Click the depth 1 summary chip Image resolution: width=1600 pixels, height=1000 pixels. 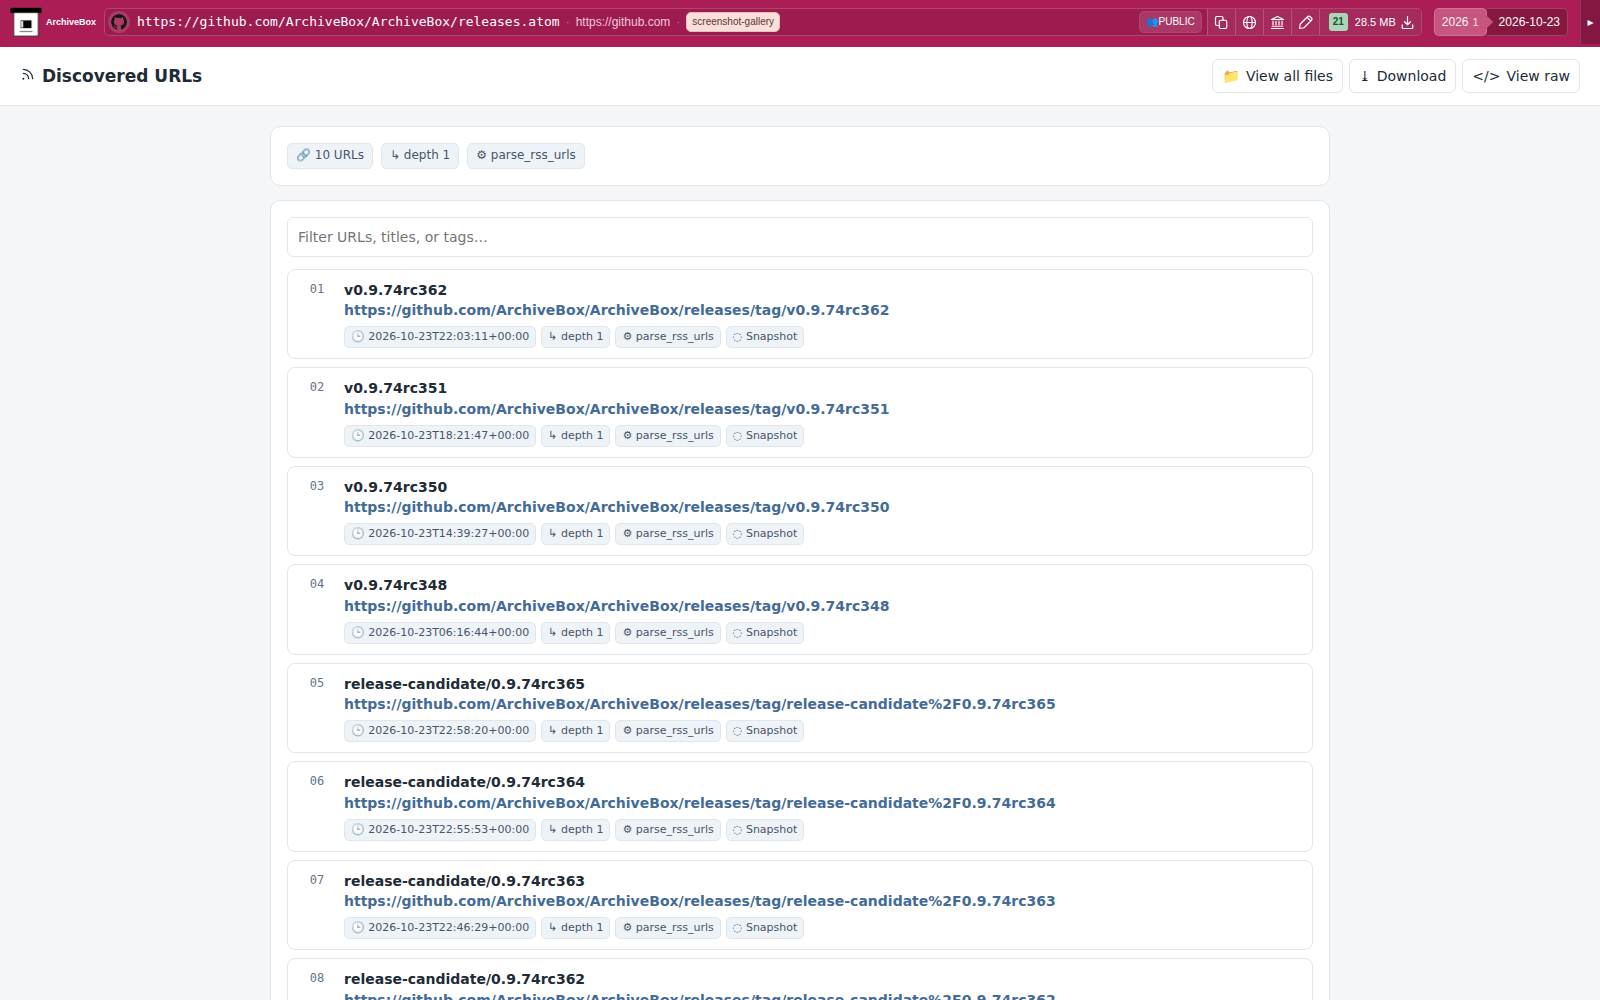click(x=420, y=155)
